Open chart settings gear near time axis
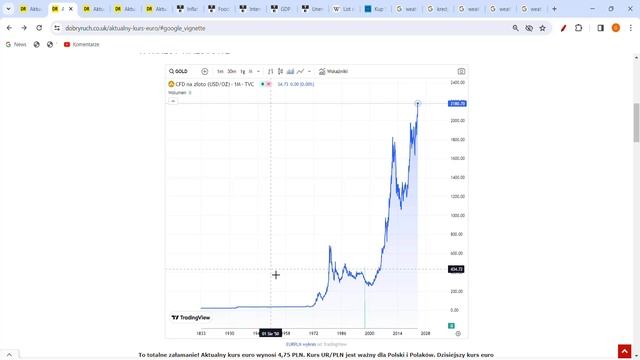 click(x=458, y=333)
